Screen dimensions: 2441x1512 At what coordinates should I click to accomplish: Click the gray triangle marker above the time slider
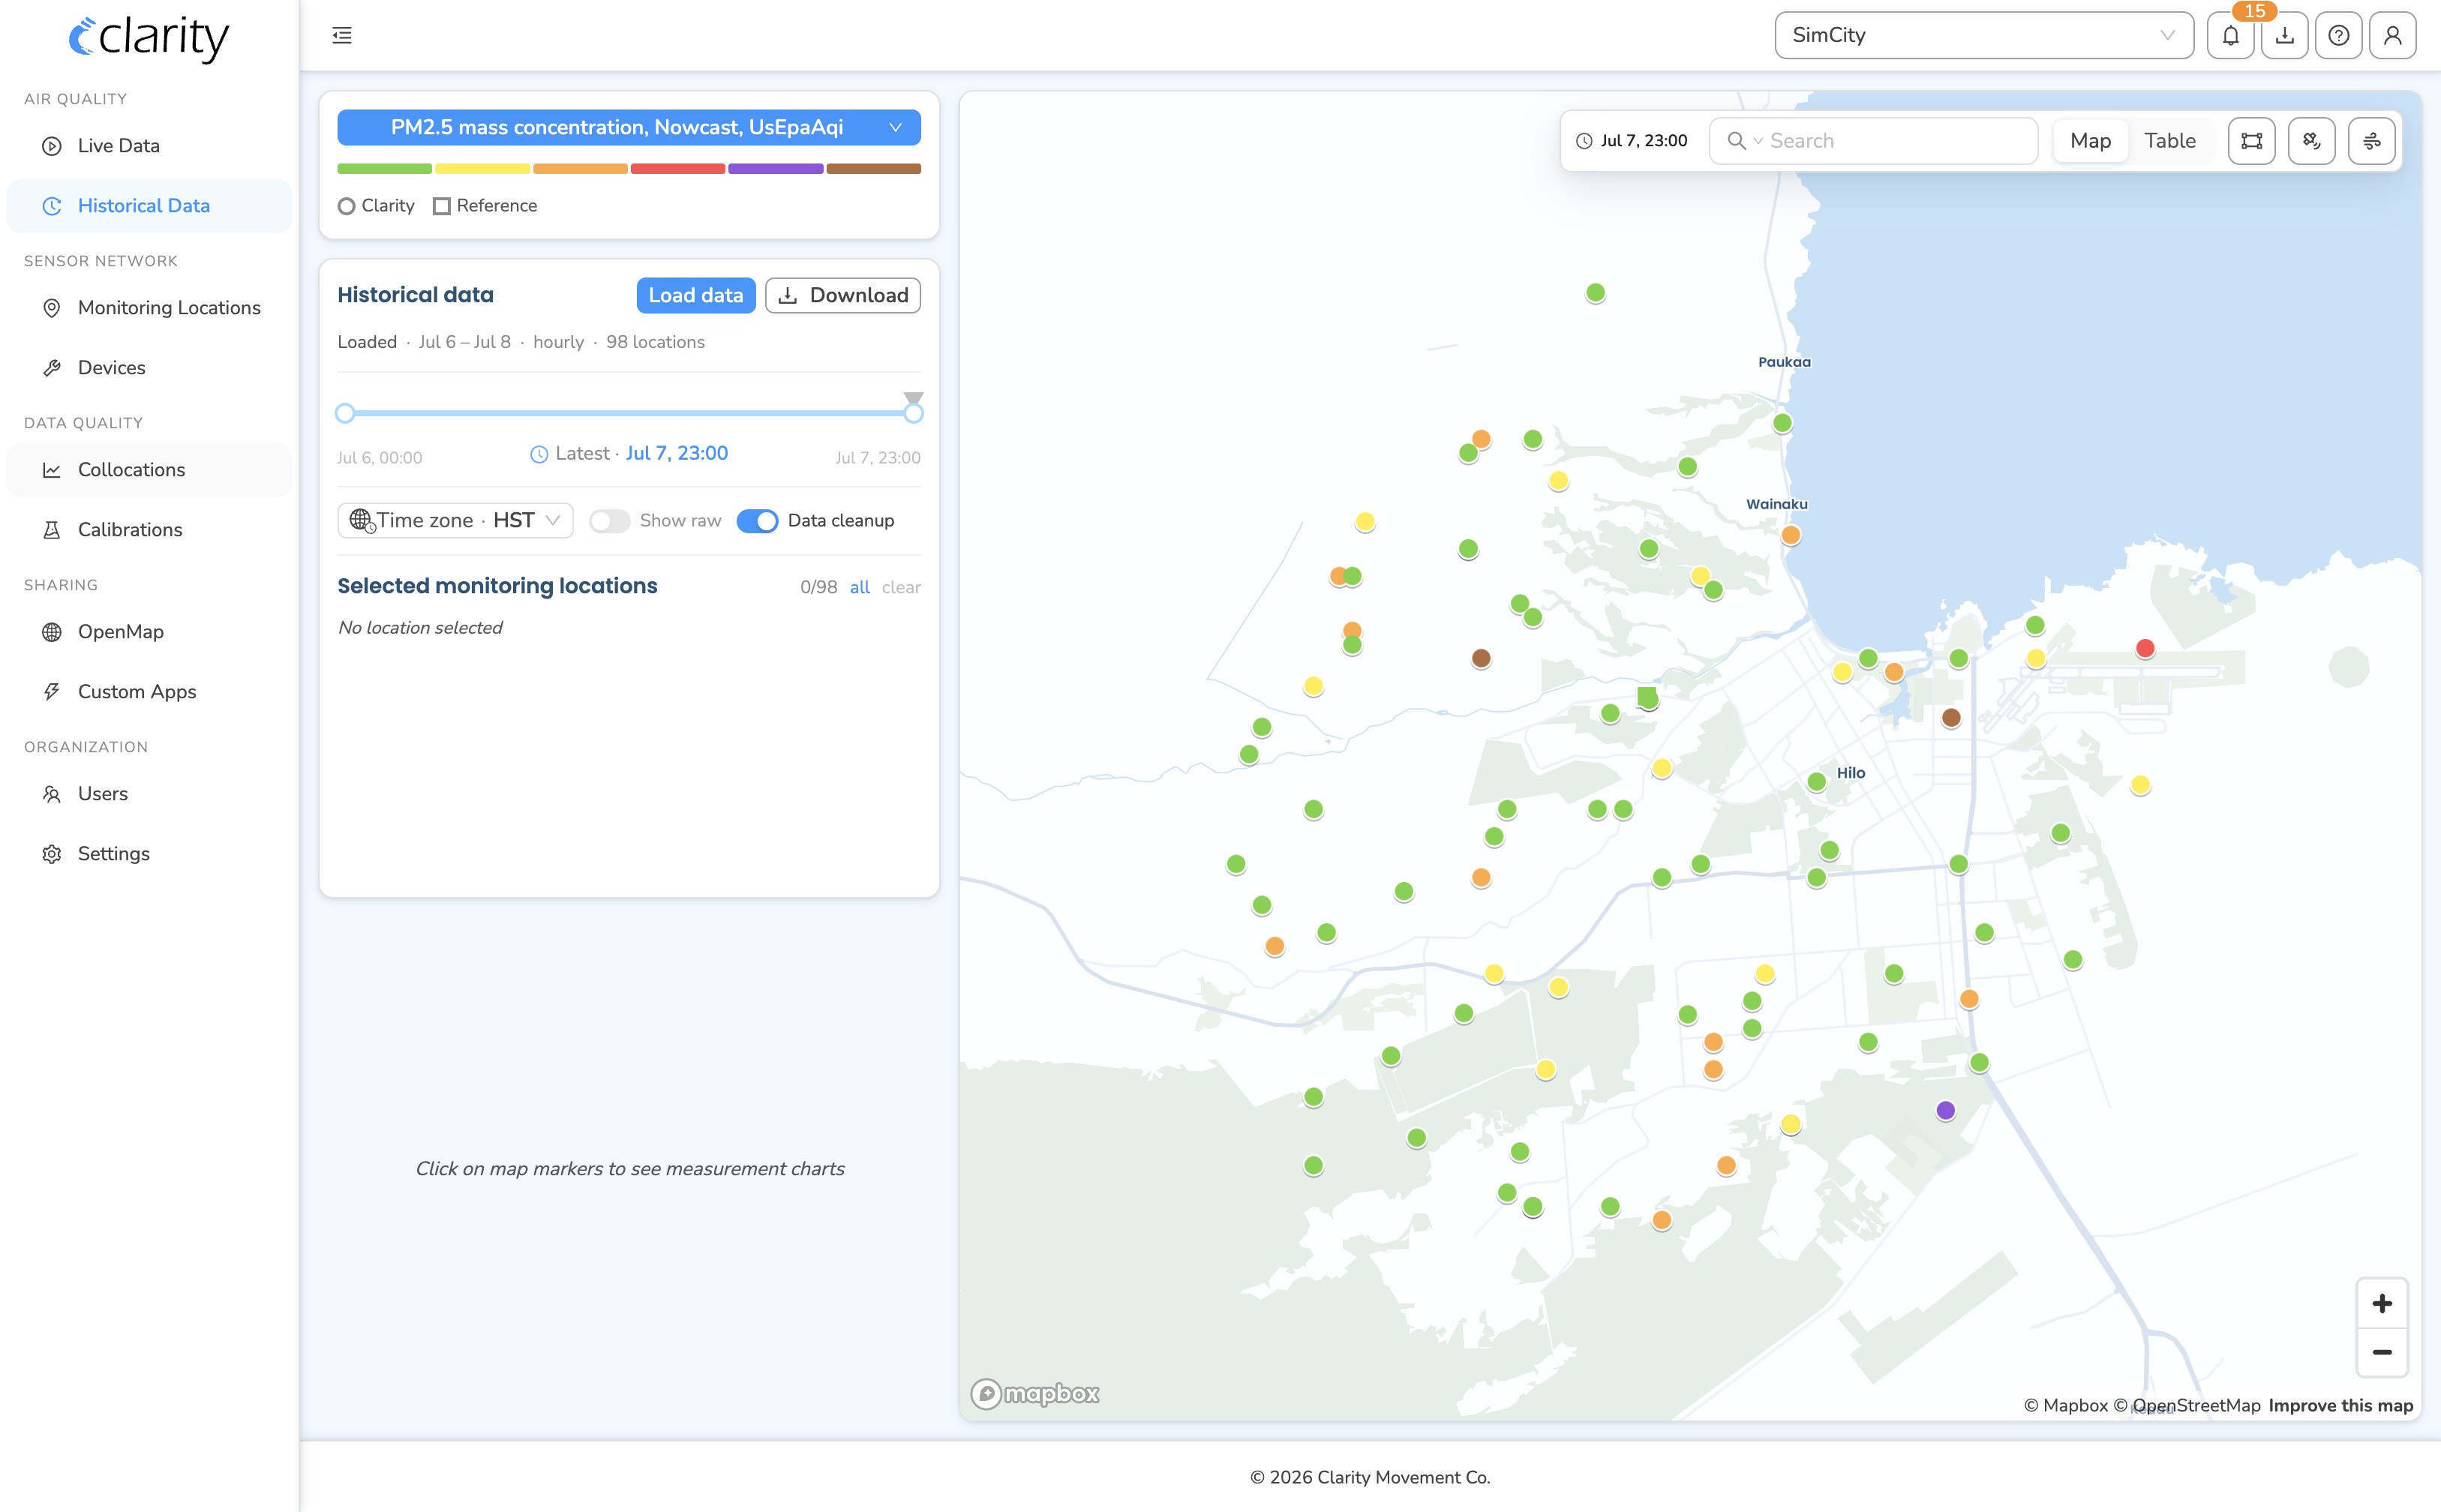click(913, 397)
